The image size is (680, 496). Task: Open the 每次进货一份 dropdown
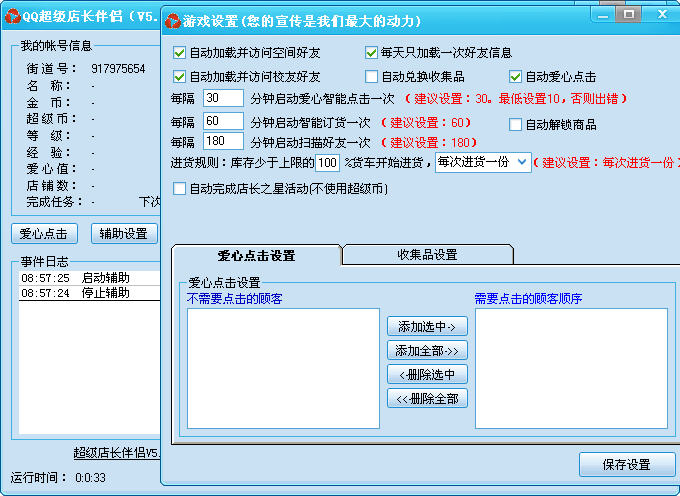coord(483,163)
